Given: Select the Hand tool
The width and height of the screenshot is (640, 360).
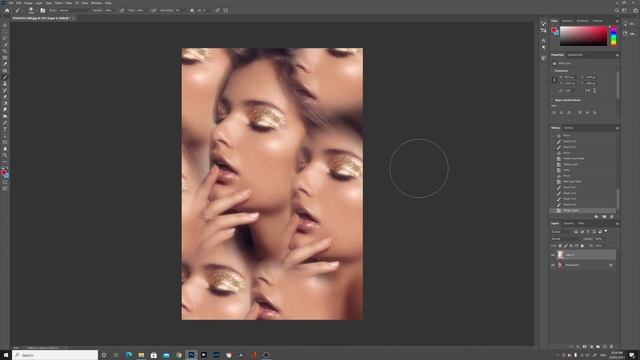Looking at the screenshot, I should (x=5, y=149).
